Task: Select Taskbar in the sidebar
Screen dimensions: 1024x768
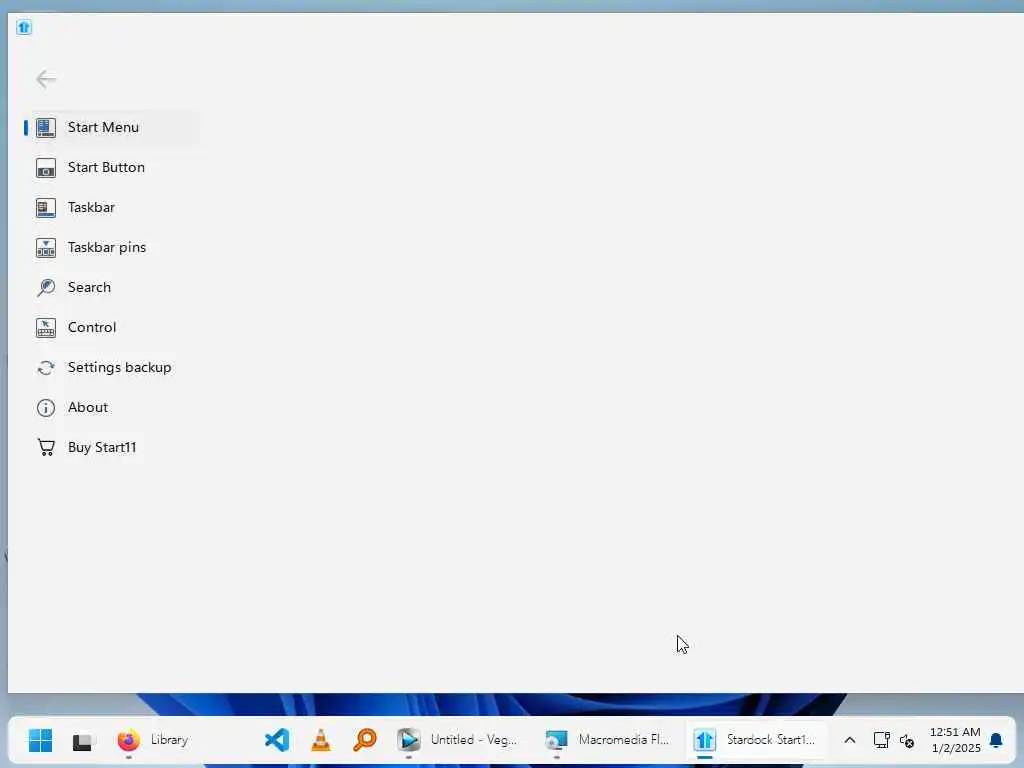Action: (x=112, y=208)
